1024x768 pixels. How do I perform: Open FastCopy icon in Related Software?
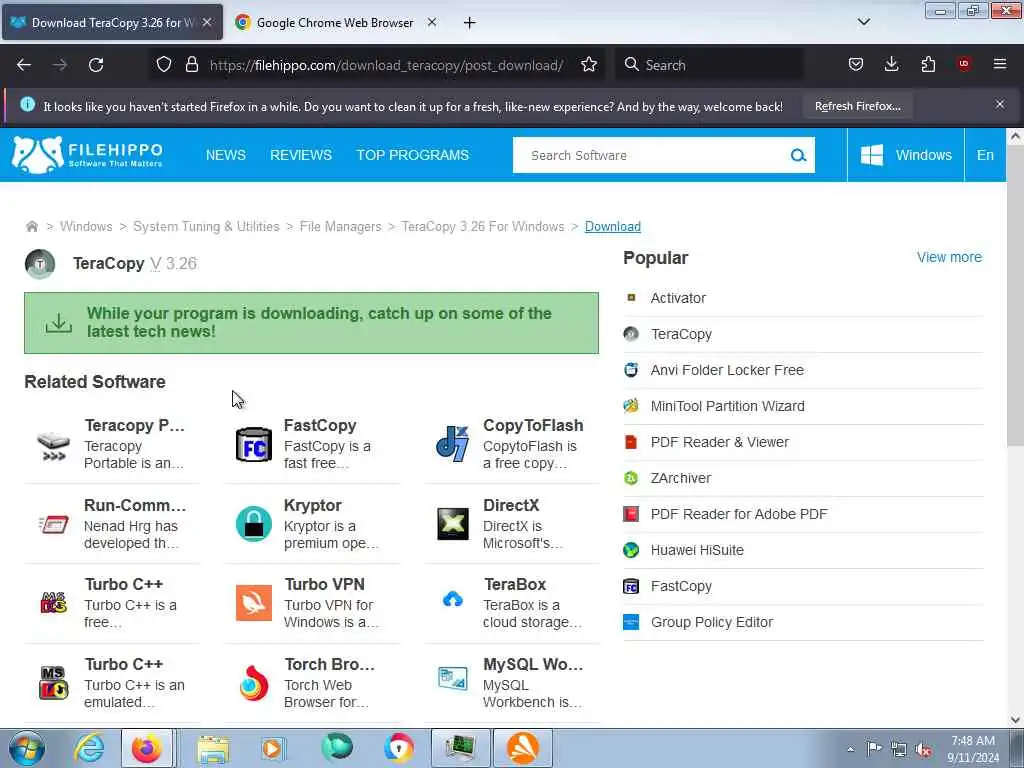coord(253,444)
